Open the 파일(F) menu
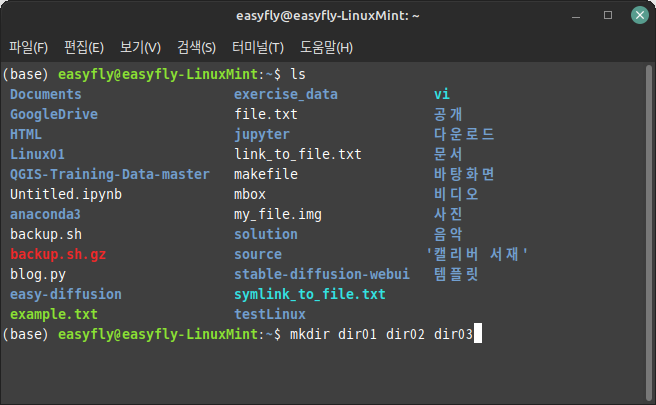 tap(28, 47)
